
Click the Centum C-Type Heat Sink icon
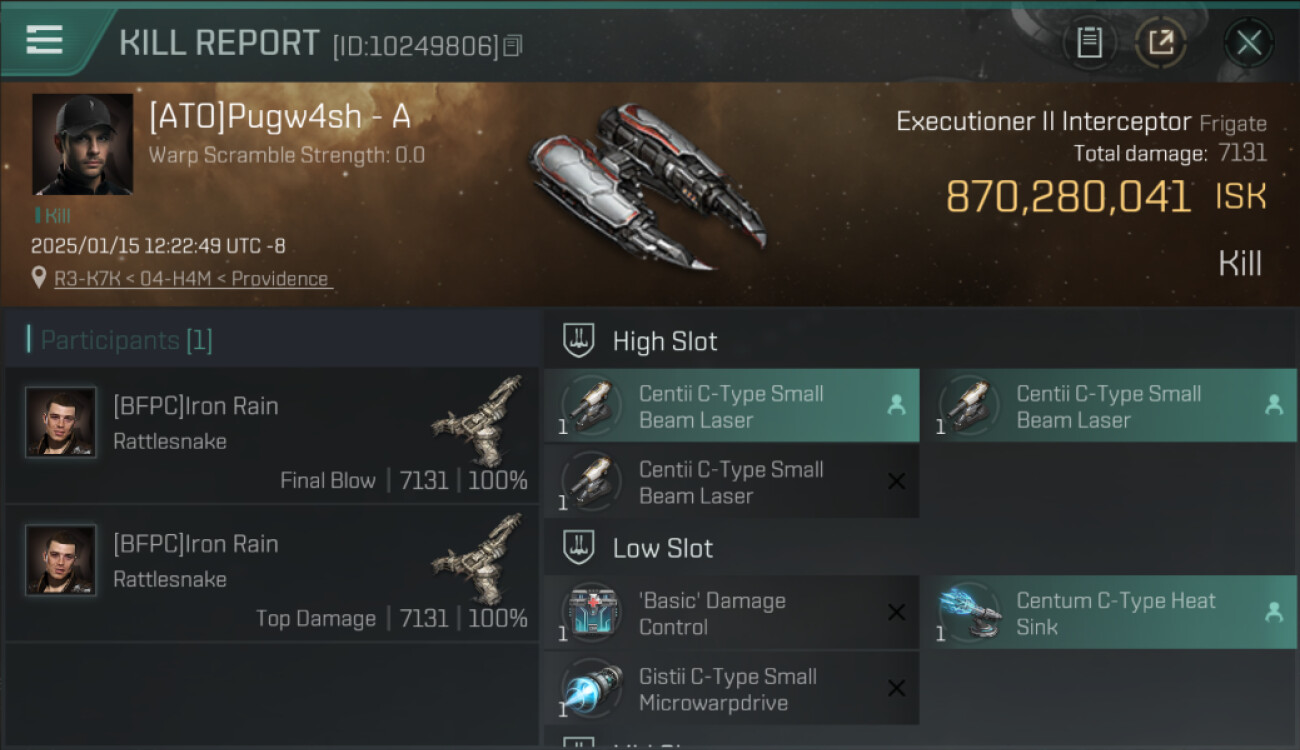coord(969,613)
